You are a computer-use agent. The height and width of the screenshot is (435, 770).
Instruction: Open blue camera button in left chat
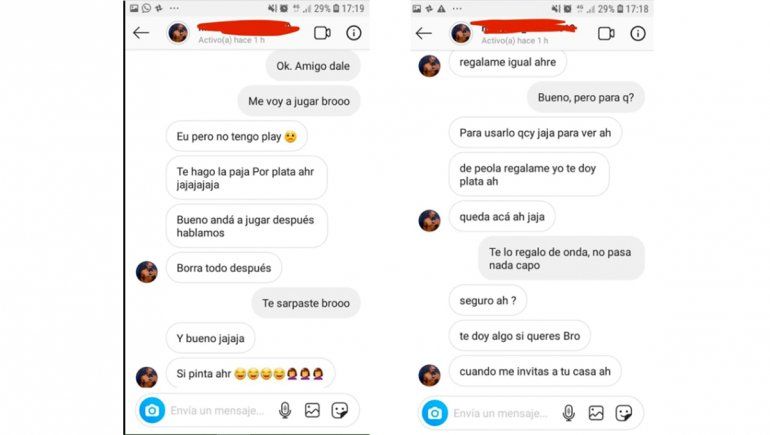[x=152, y=410]
